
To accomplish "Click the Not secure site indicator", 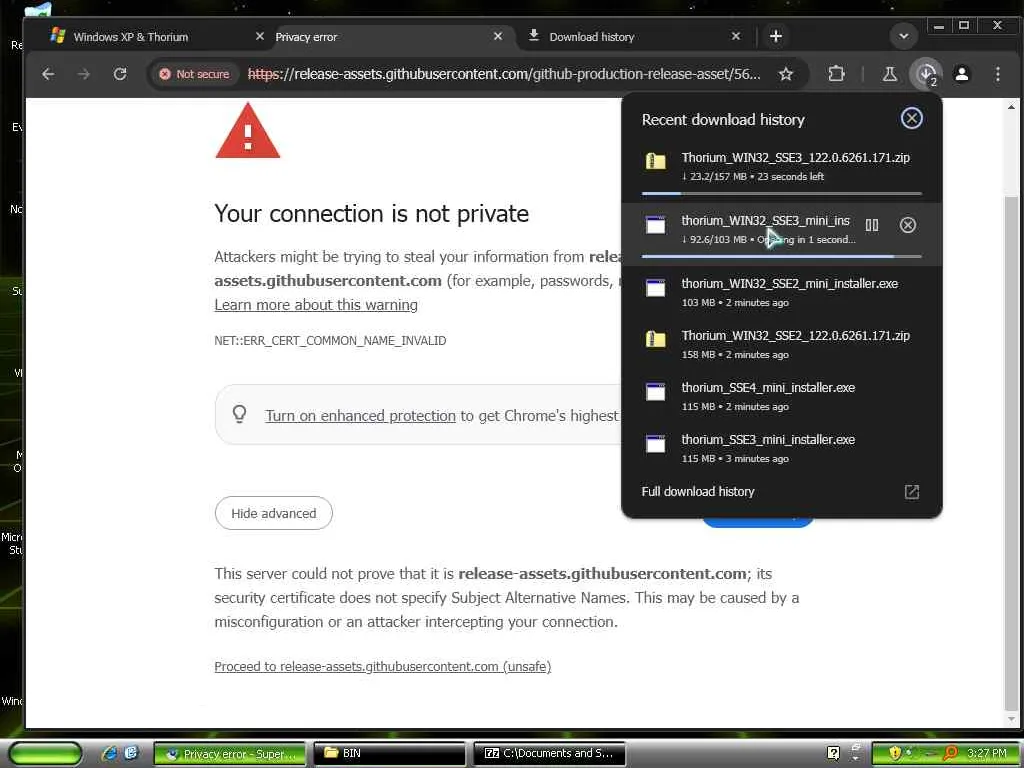I will coord(194,74).
